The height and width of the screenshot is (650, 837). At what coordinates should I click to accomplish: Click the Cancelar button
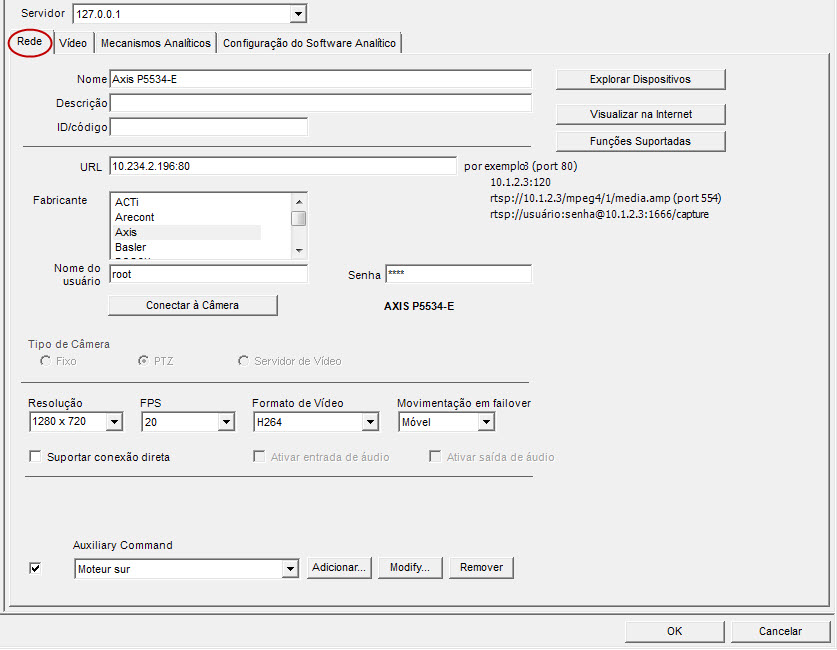click(x=780, y=631)
